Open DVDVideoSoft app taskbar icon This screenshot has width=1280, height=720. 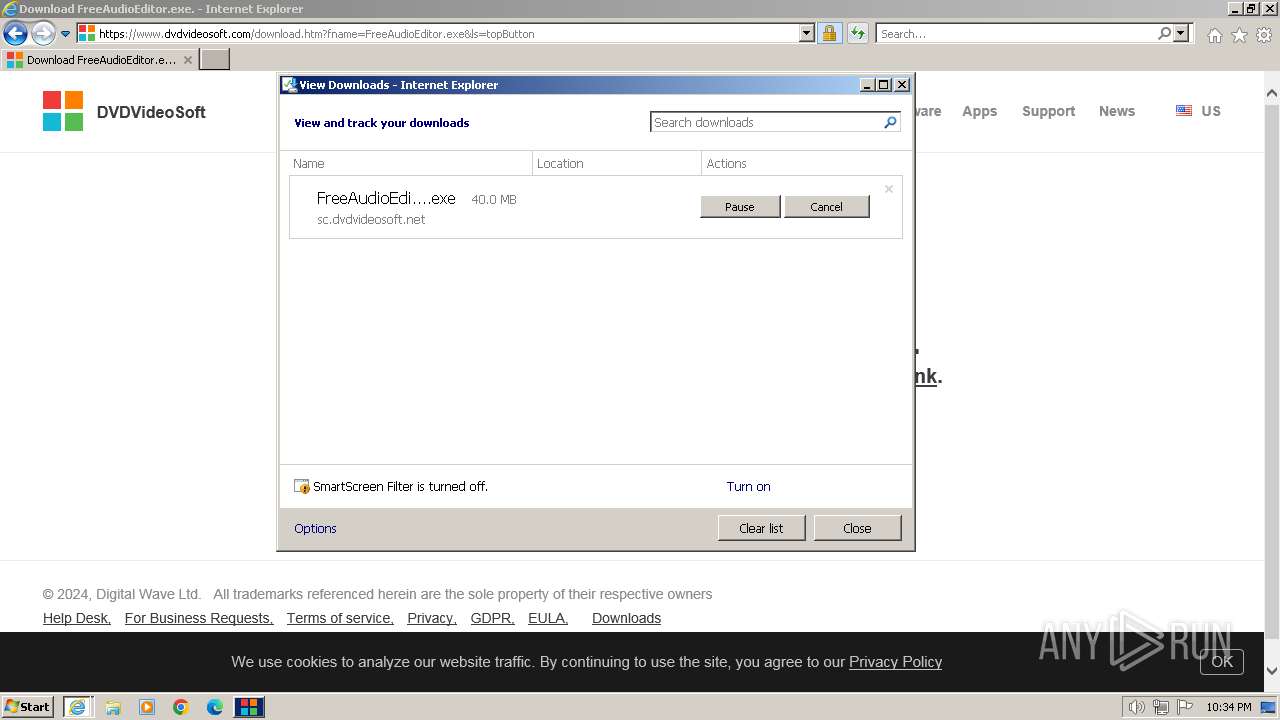(249, 707)
